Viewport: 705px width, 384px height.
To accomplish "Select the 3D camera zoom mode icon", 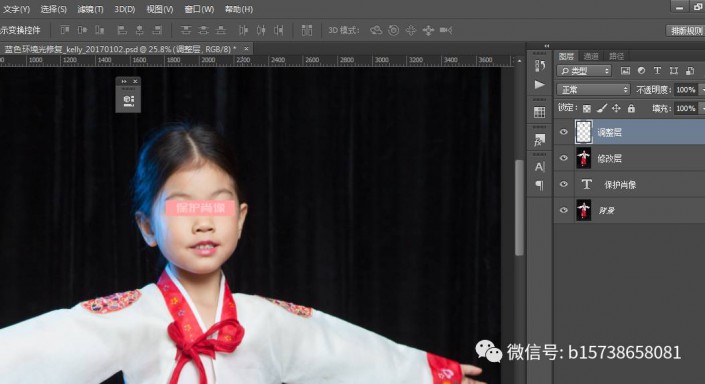I will point(446,30).
